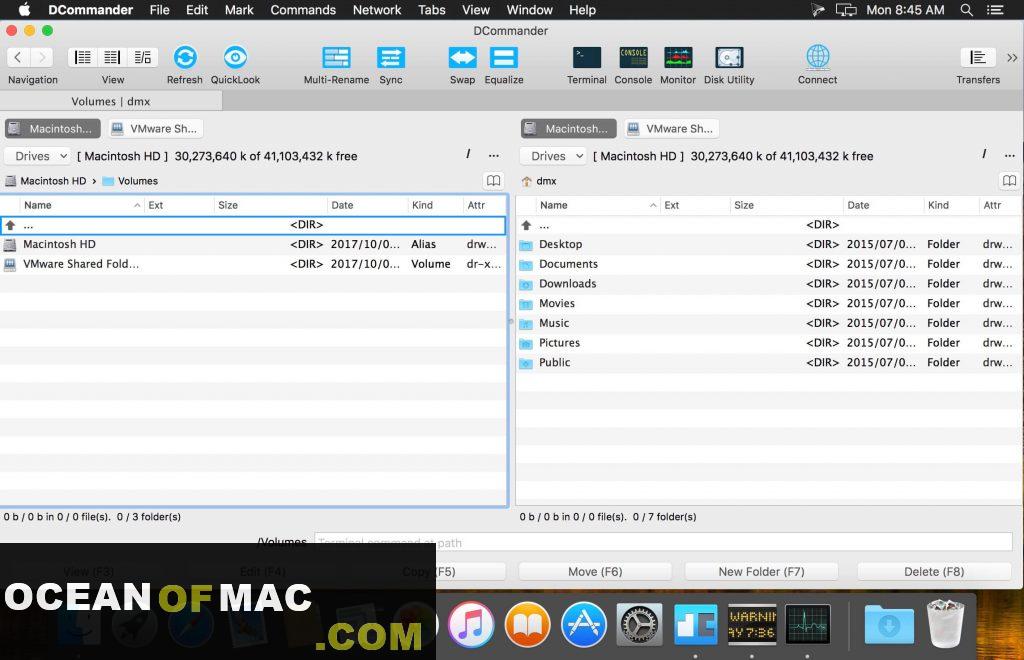Select the Volumes | dmx tab
Image resolution: width=1024 pixels, height=660 pixels.
click(x=111, y=101)
